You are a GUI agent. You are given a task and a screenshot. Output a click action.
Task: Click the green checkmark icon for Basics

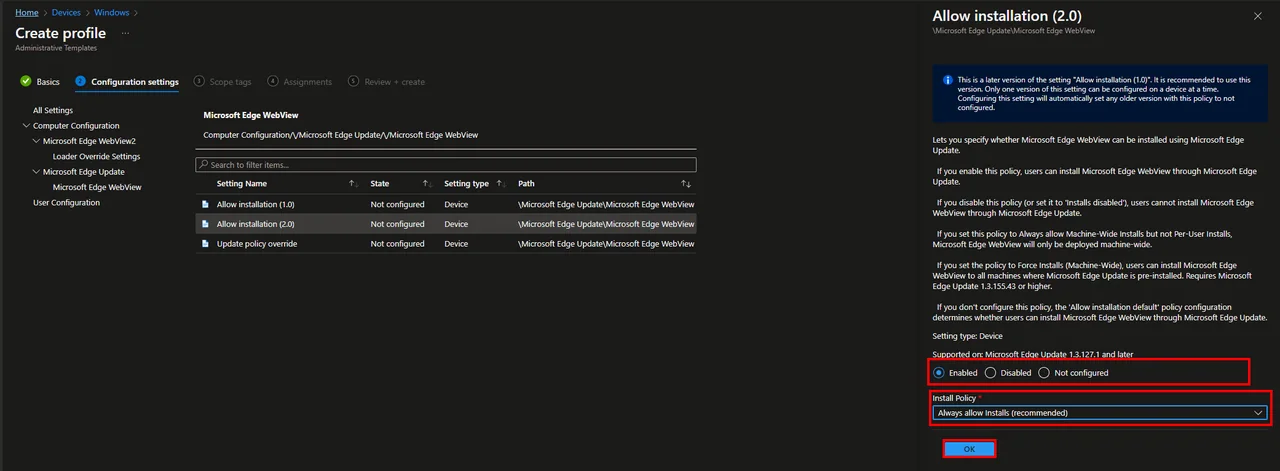click(25, 82)
